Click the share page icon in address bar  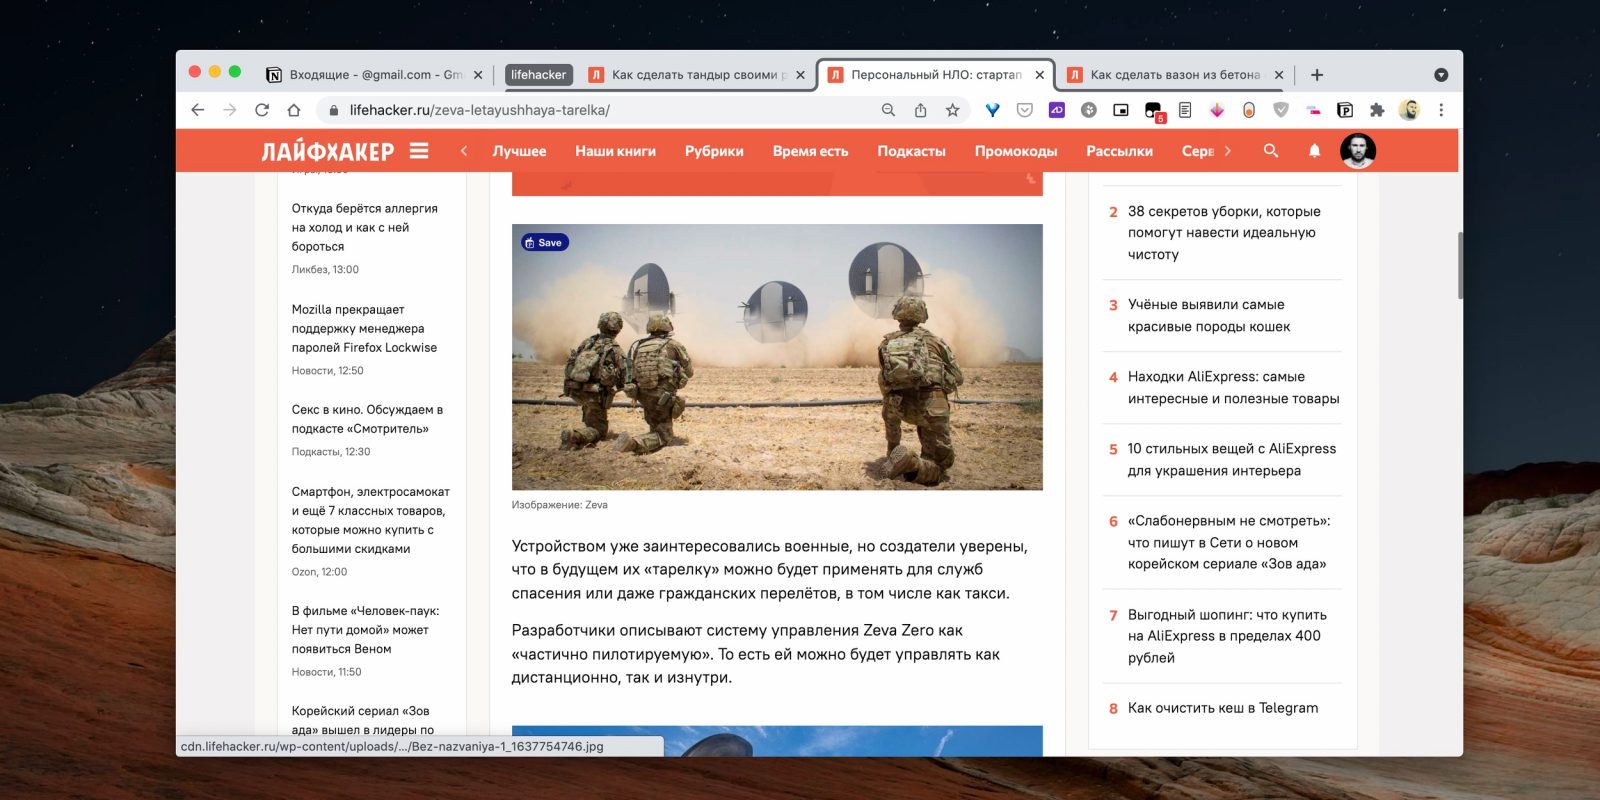tap(920, 110)
